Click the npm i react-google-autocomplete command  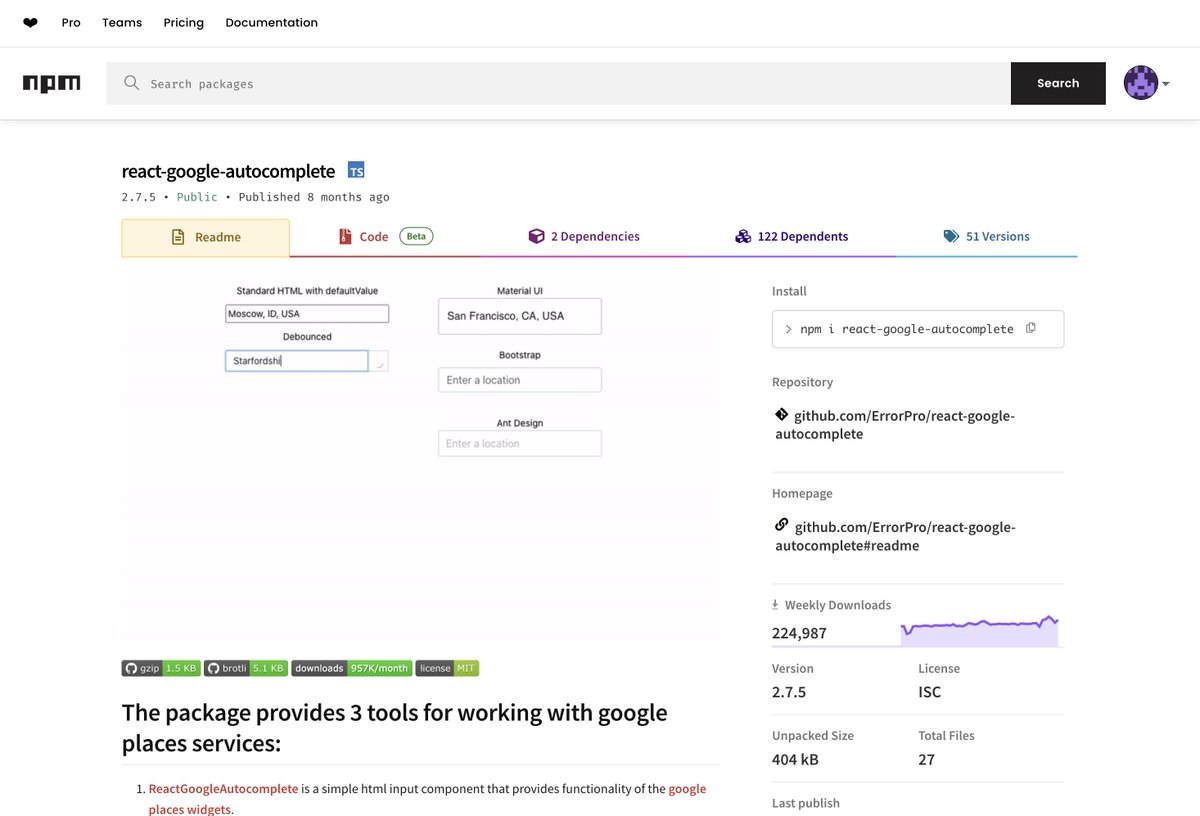coord(907,329)
